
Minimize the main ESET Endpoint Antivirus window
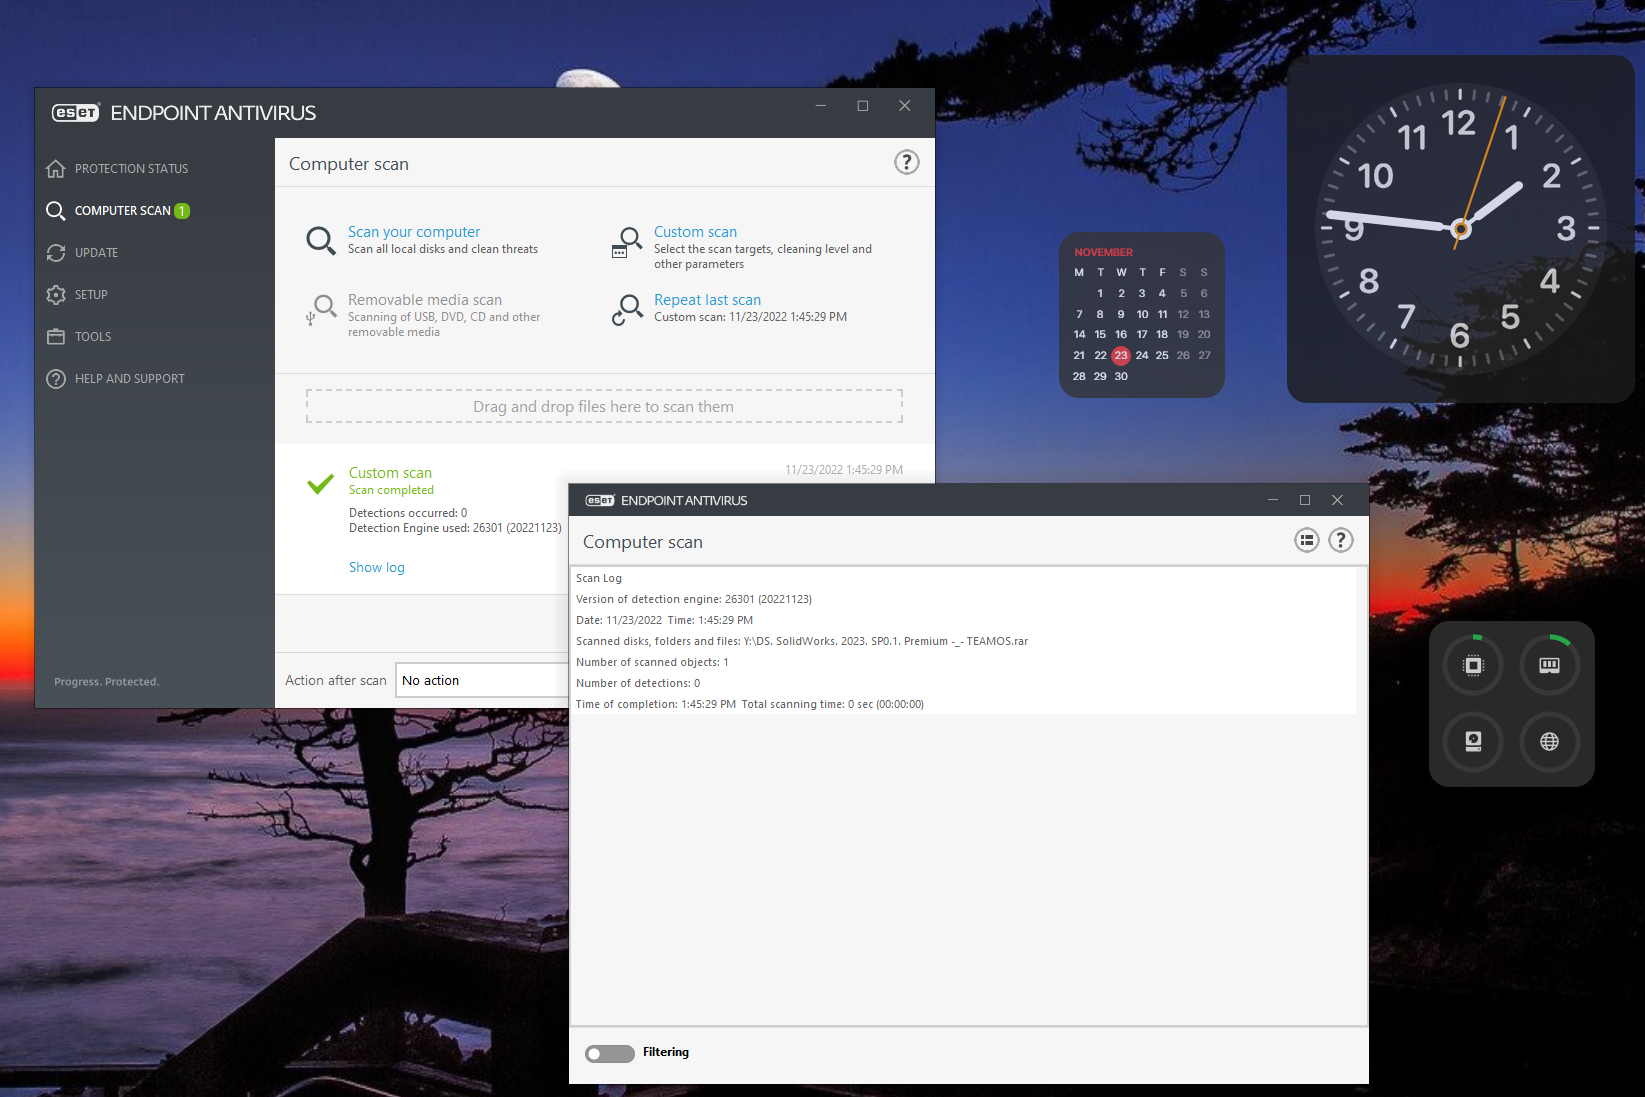tap(821, 106)
